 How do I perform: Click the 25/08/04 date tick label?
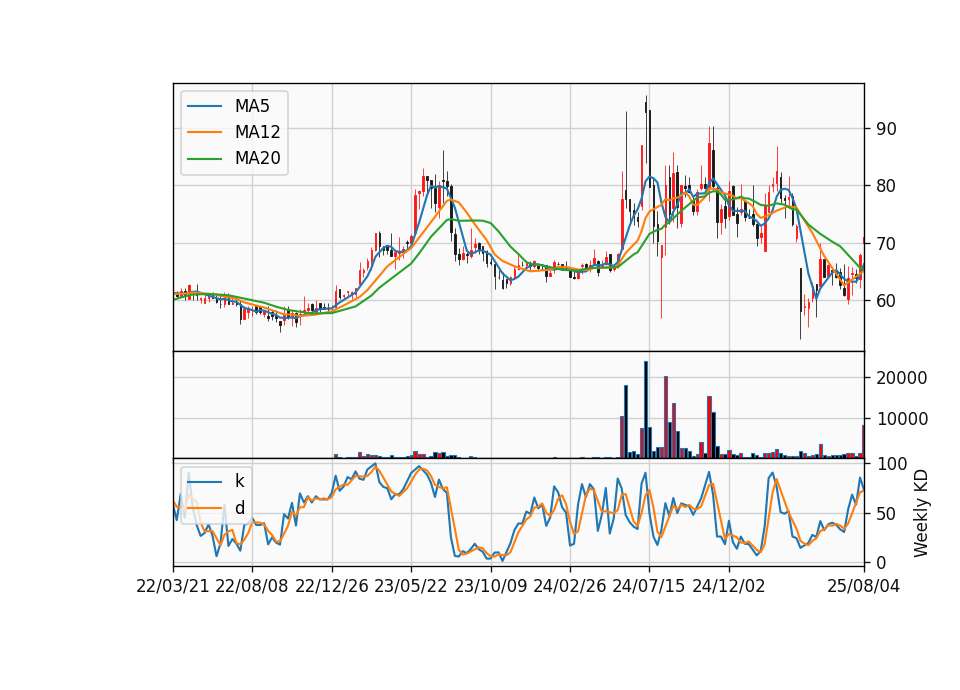click(x=864, y=586)
